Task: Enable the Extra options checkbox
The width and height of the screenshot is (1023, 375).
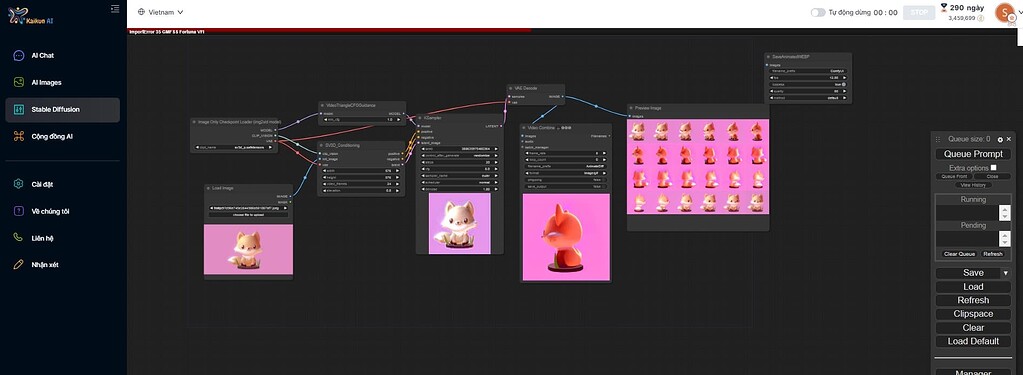Action: [x=994, y=168]
